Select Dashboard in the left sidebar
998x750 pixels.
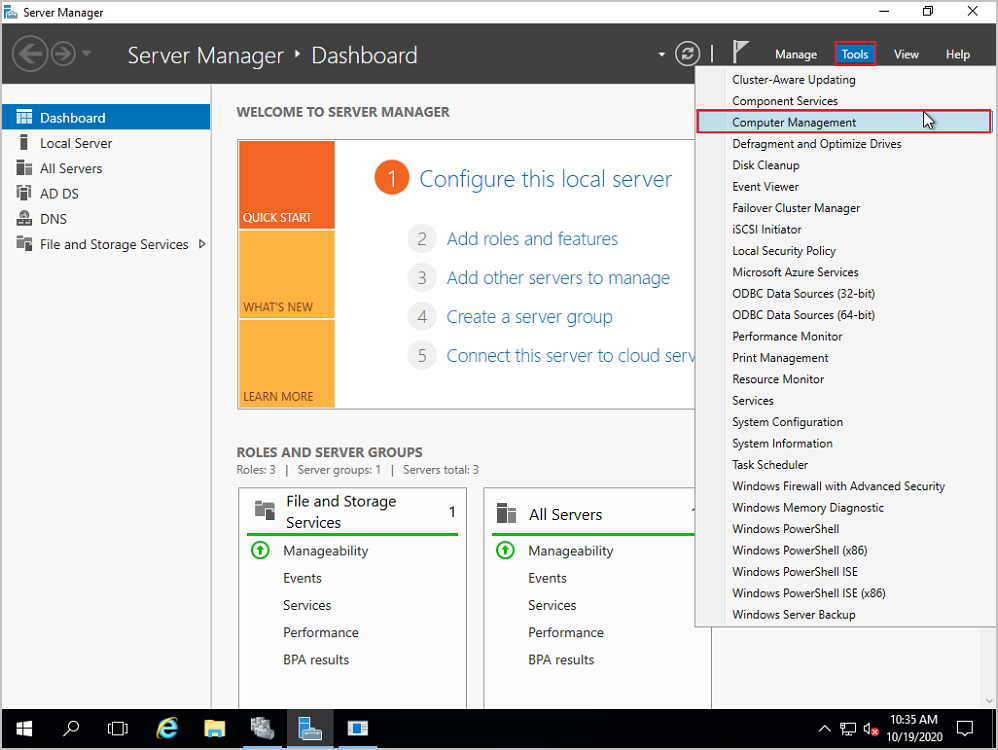click(106, 118)
